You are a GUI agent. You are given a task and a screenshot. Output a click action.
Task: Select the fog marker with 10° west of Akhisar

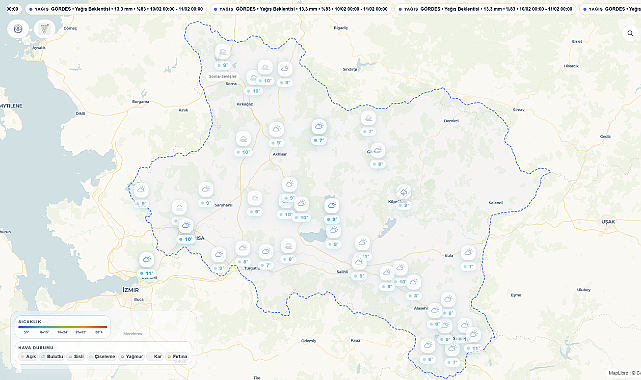point(244,139)
